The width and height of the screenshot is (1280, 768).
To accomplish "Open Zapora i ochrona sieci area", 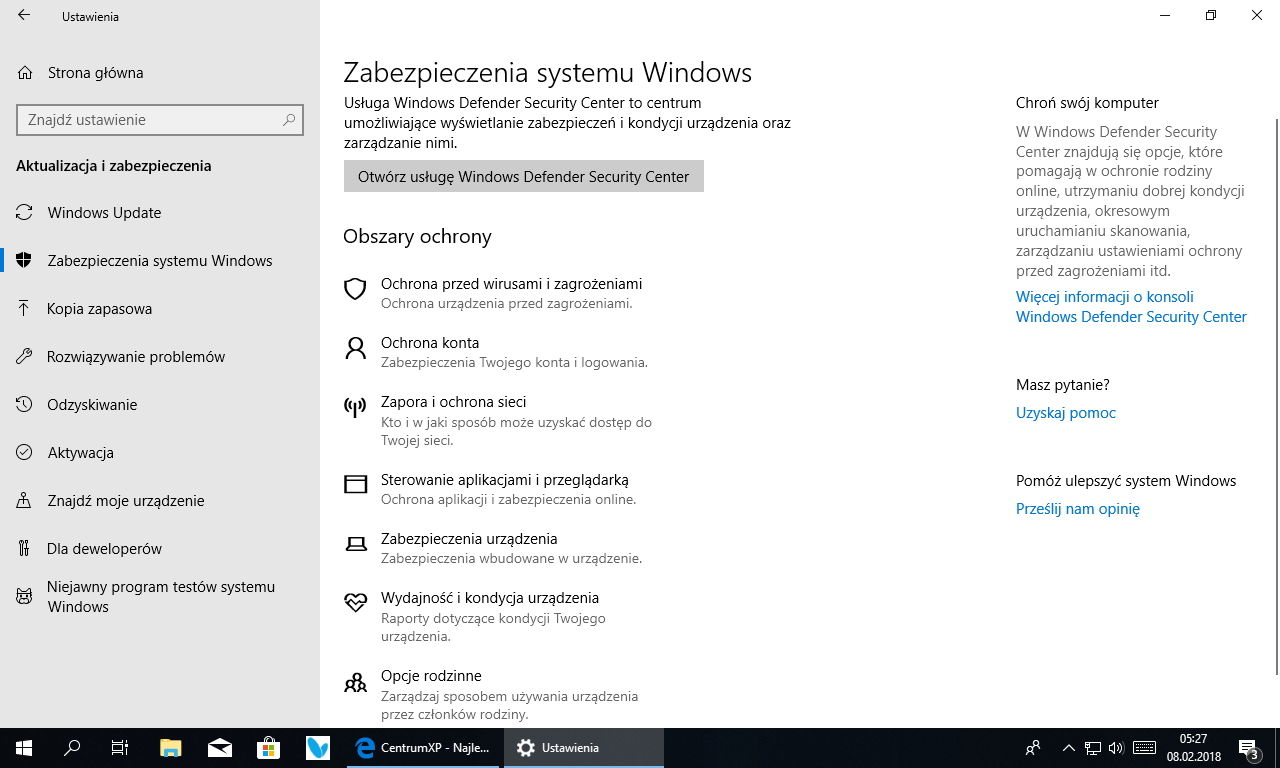I will coord(453,402).
